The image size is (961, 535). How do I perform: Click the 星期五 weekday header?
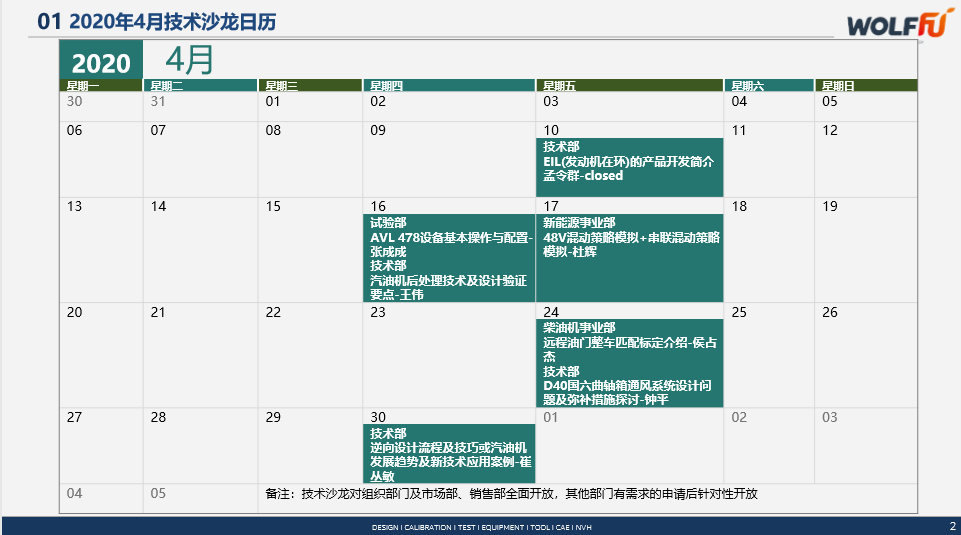(629, 86)
